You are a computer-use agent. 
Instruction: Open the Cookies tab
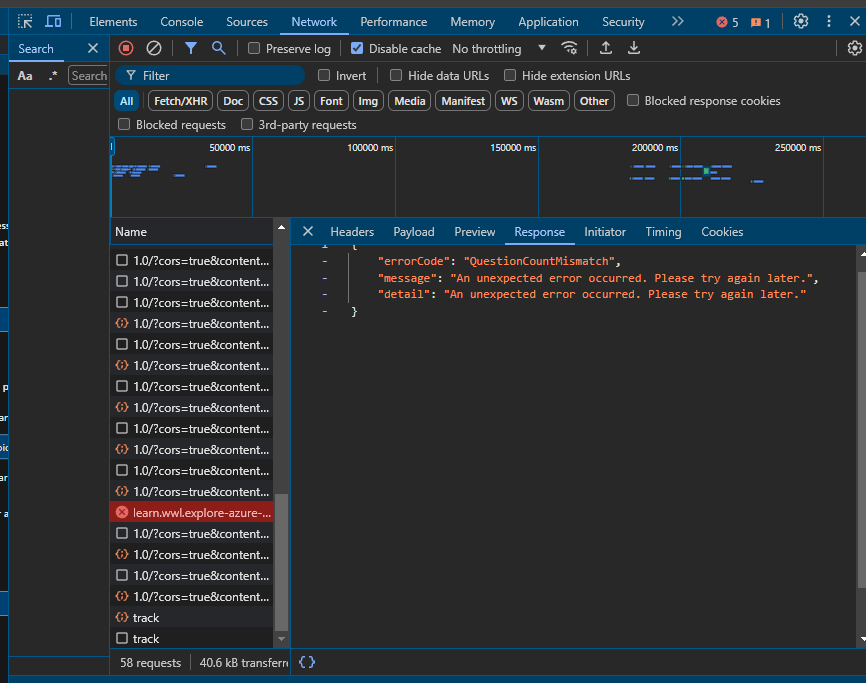[x=722, y=232]
